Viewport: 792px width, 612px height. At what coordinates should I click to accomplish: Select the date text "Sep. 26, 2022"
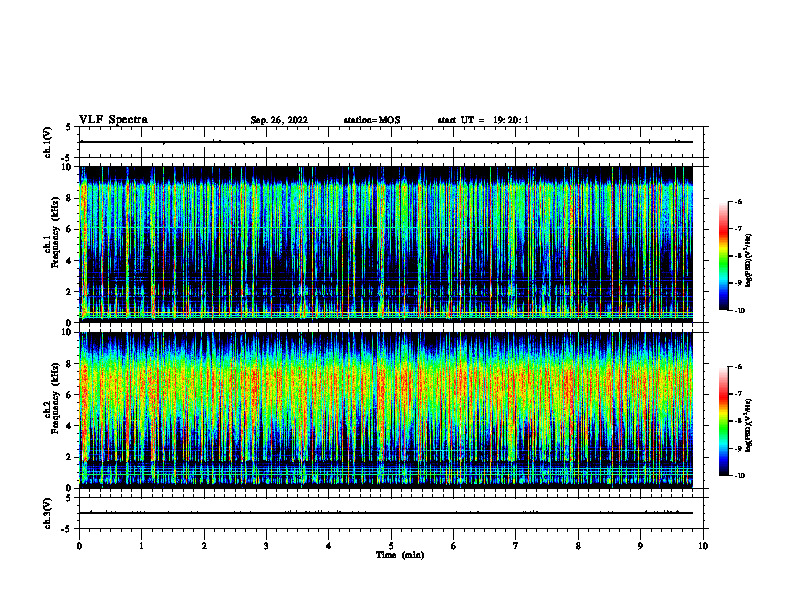279,120
